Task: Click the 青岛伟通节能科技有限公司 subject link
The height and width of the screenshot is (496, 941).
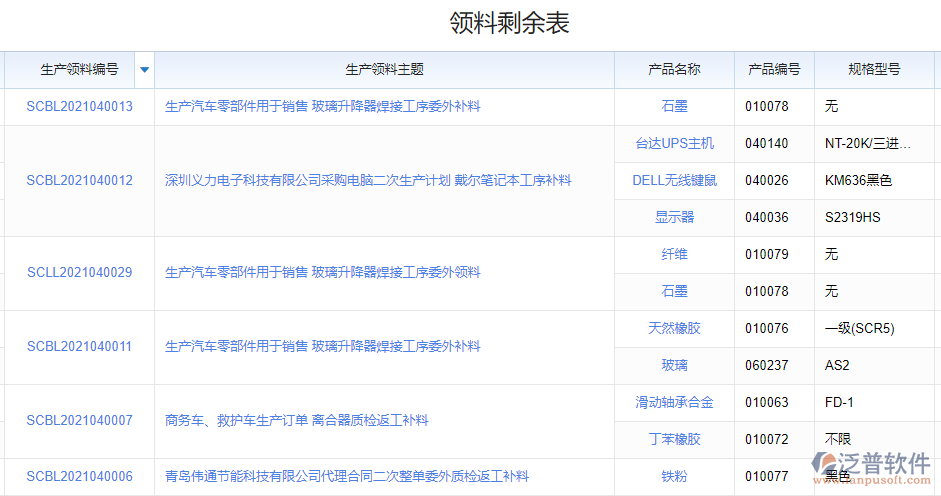Action: tap(346, 477)
